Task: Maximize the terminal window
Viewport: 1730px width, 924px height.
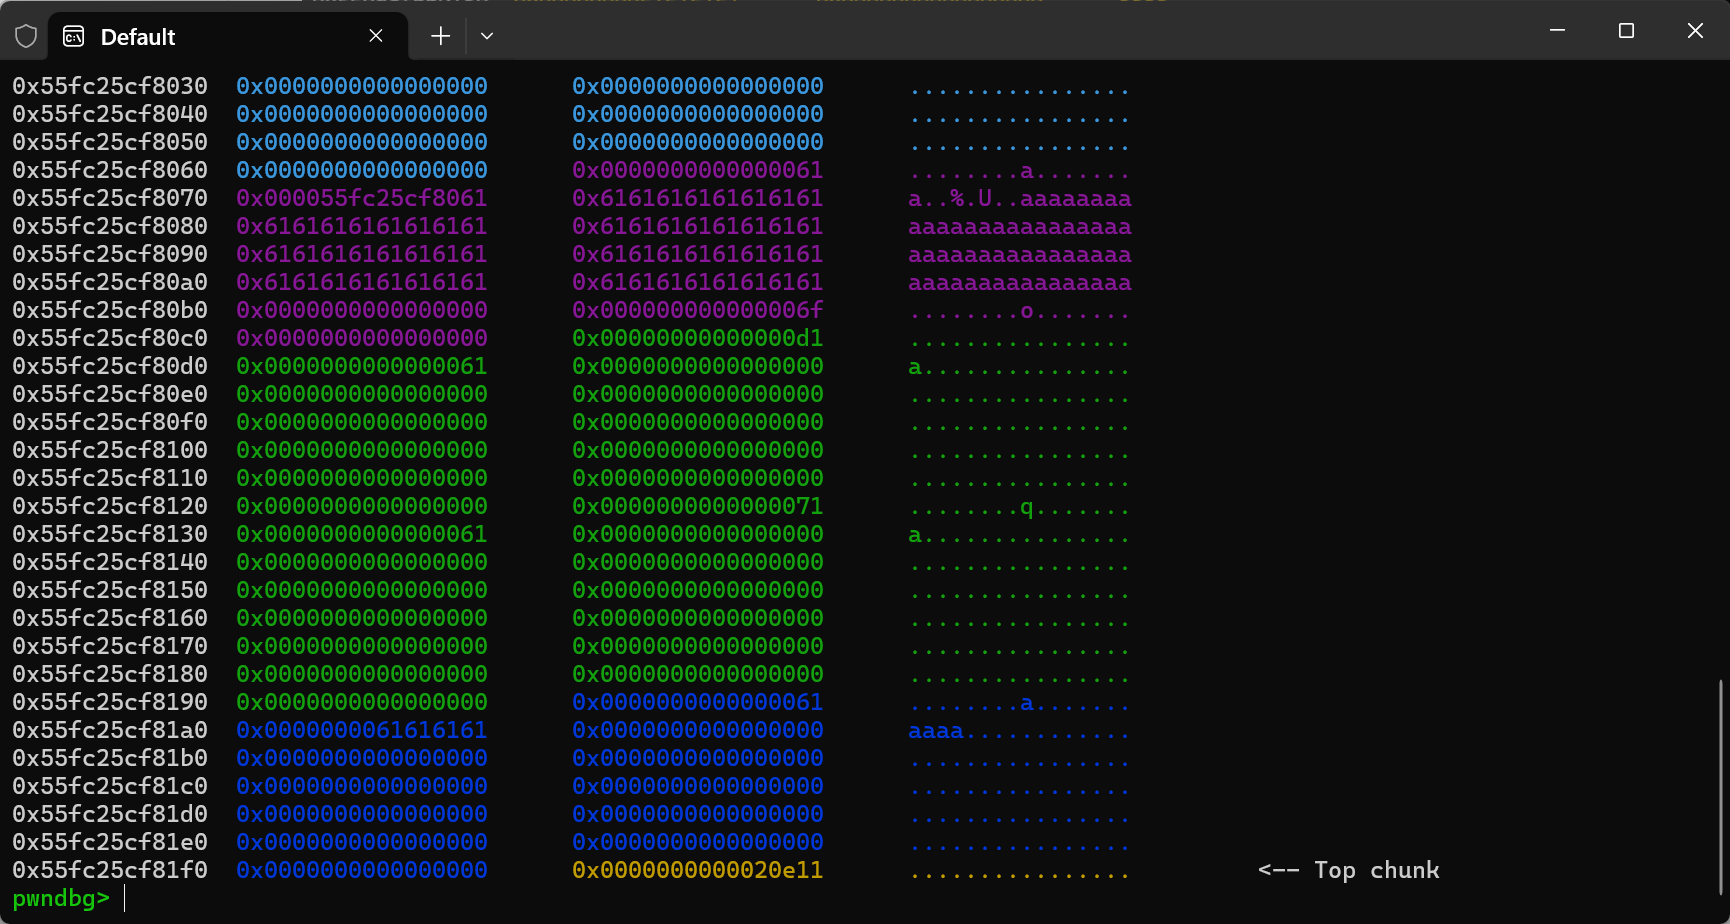Action: click(x=1626, y=31)
